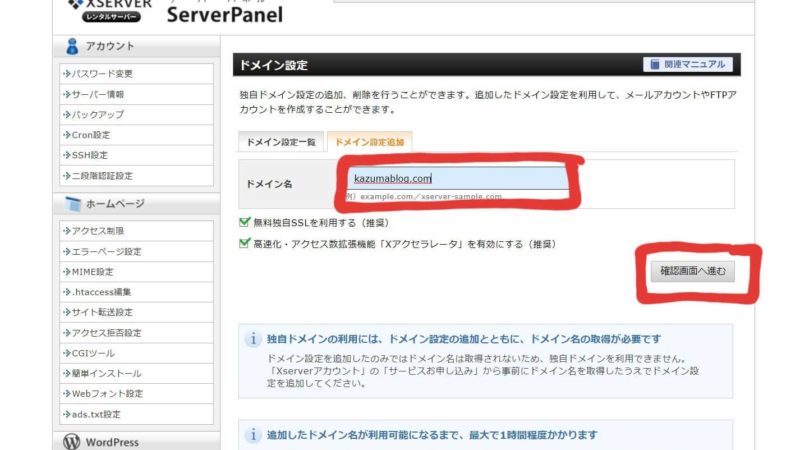This screenshot has height=450, width=800.
Task: Go to Cron設定
Action: tap(136, 135)
